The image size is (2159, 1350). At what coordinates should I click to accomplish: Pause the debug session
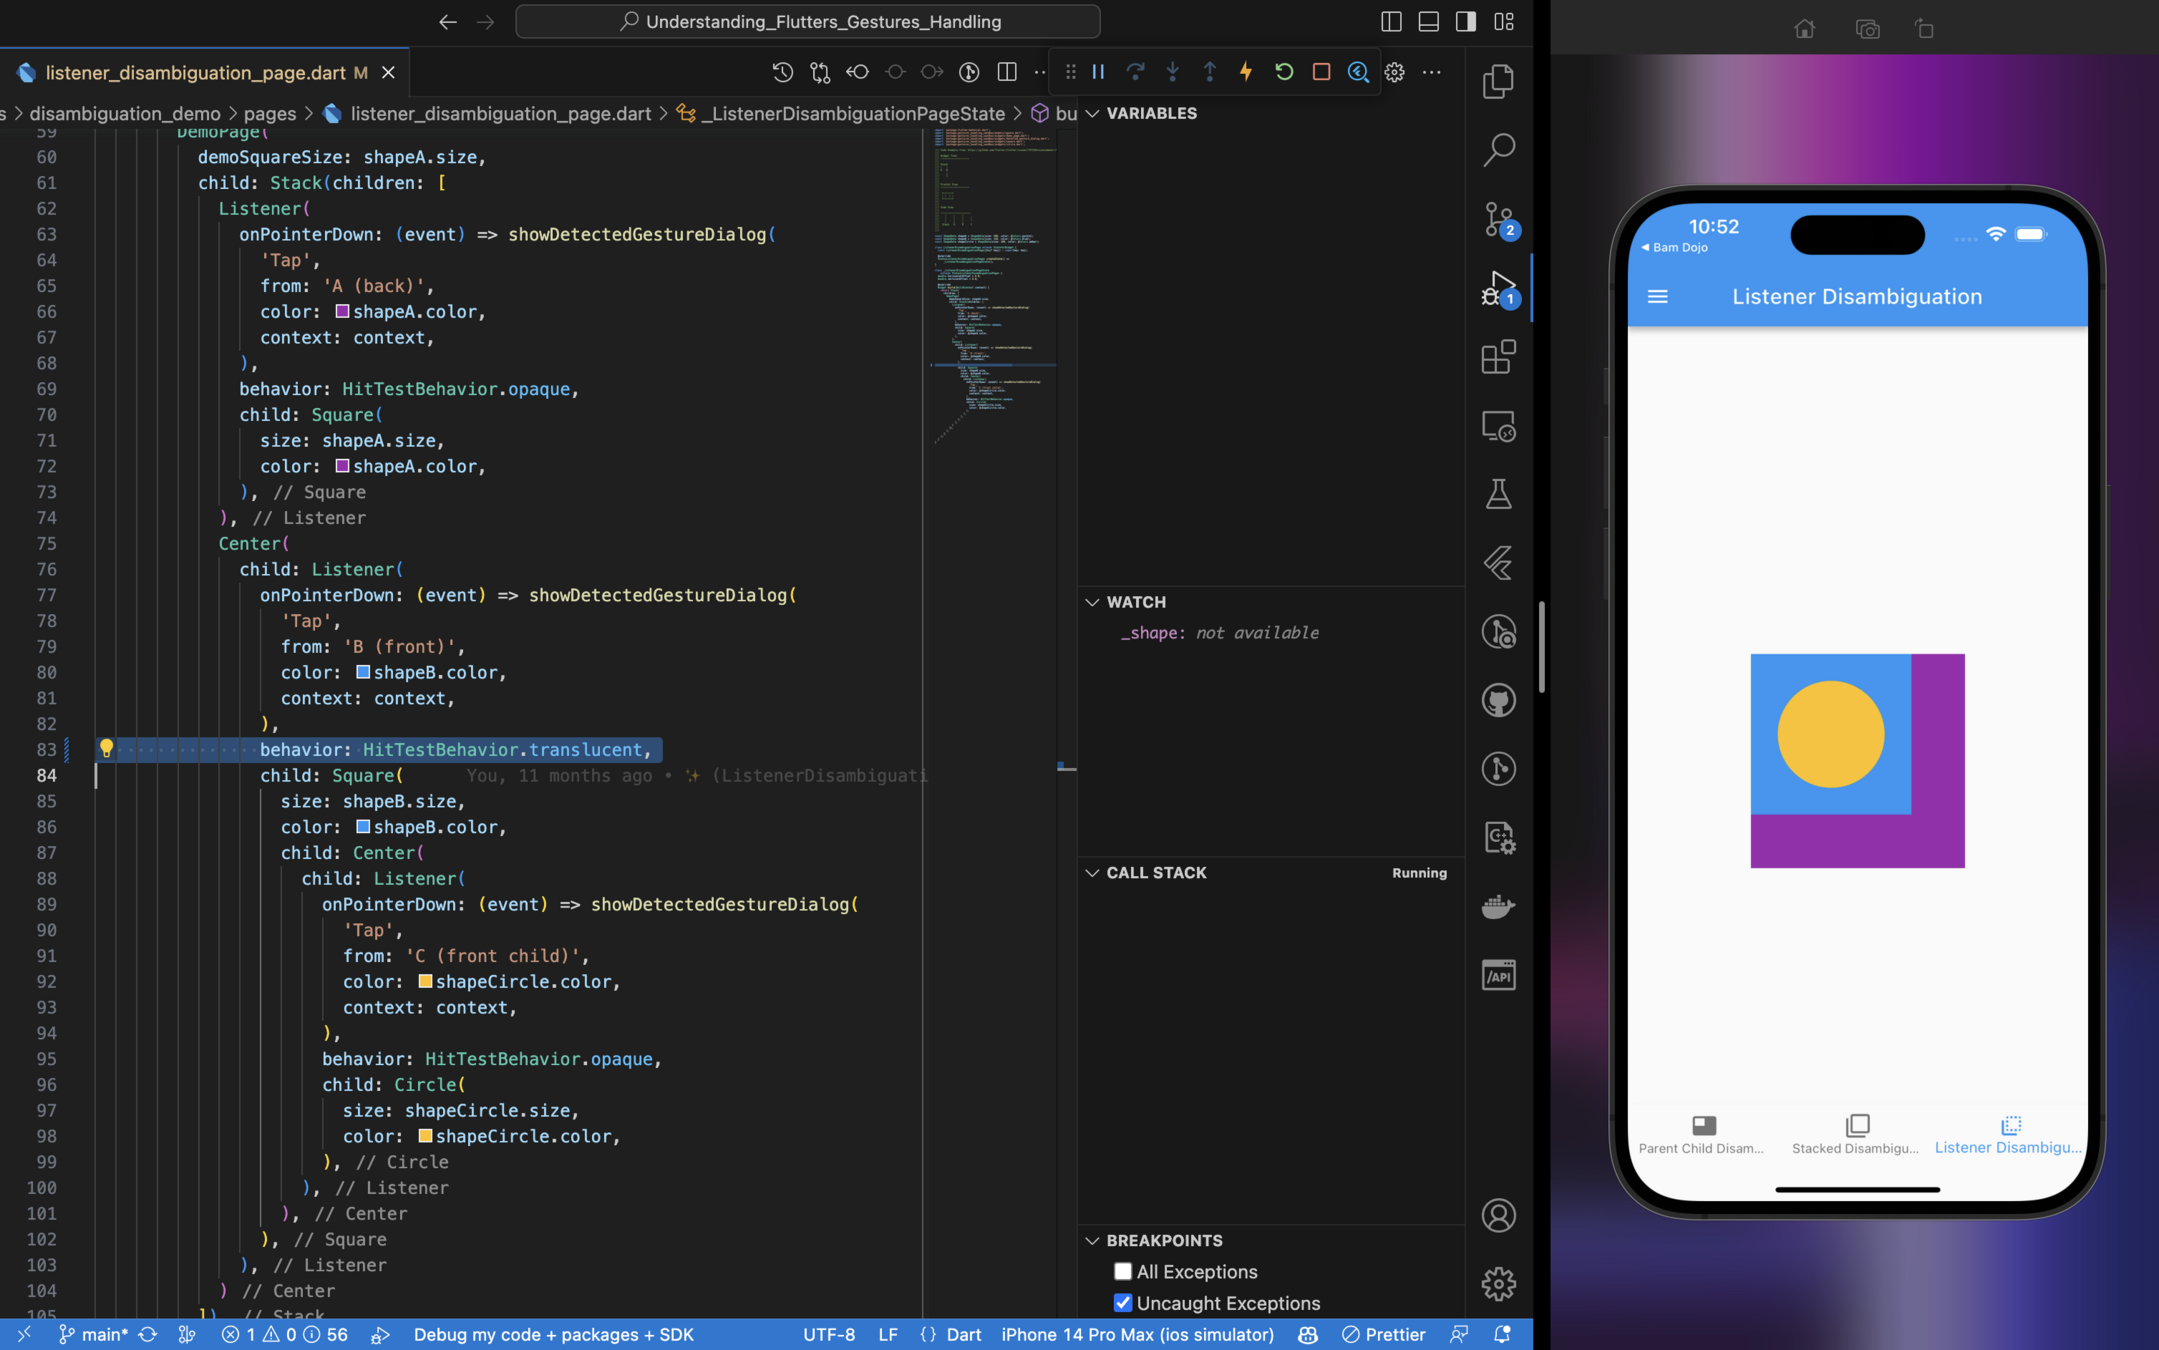click(x=1098, y=72)
